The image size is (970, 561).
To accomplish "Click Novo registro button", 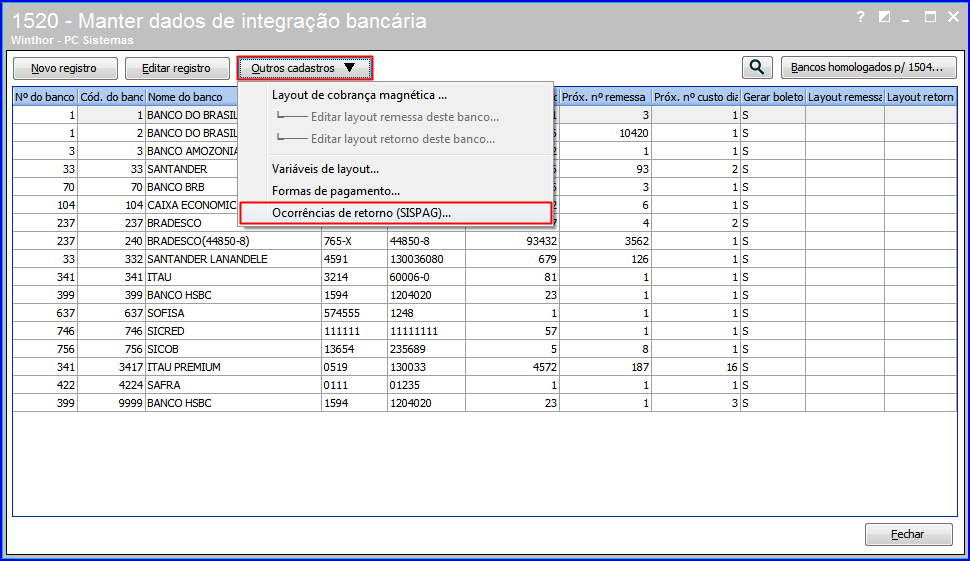I will coord(65,68).
